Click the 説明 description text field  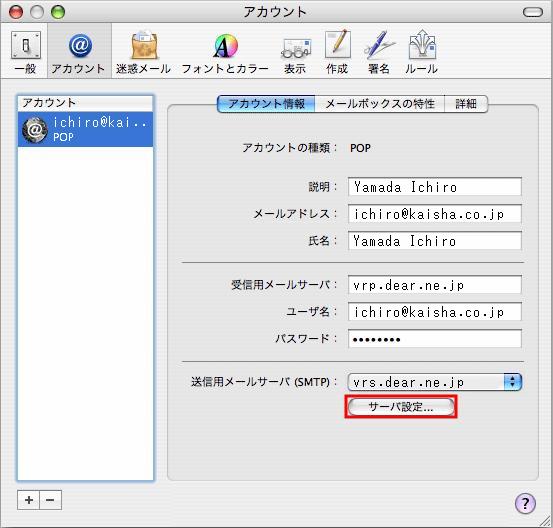pos(434,187)
